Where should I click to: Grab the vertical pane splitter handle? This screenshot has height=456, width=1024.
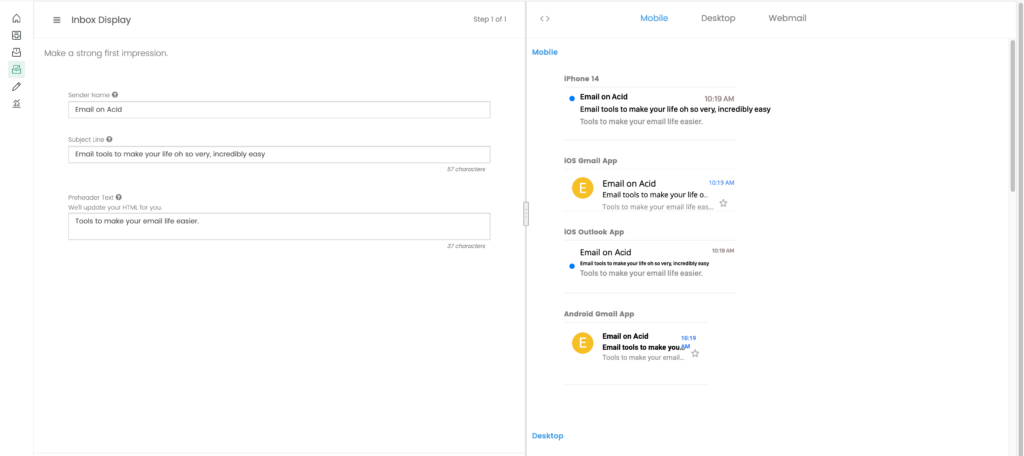point(526,214)
